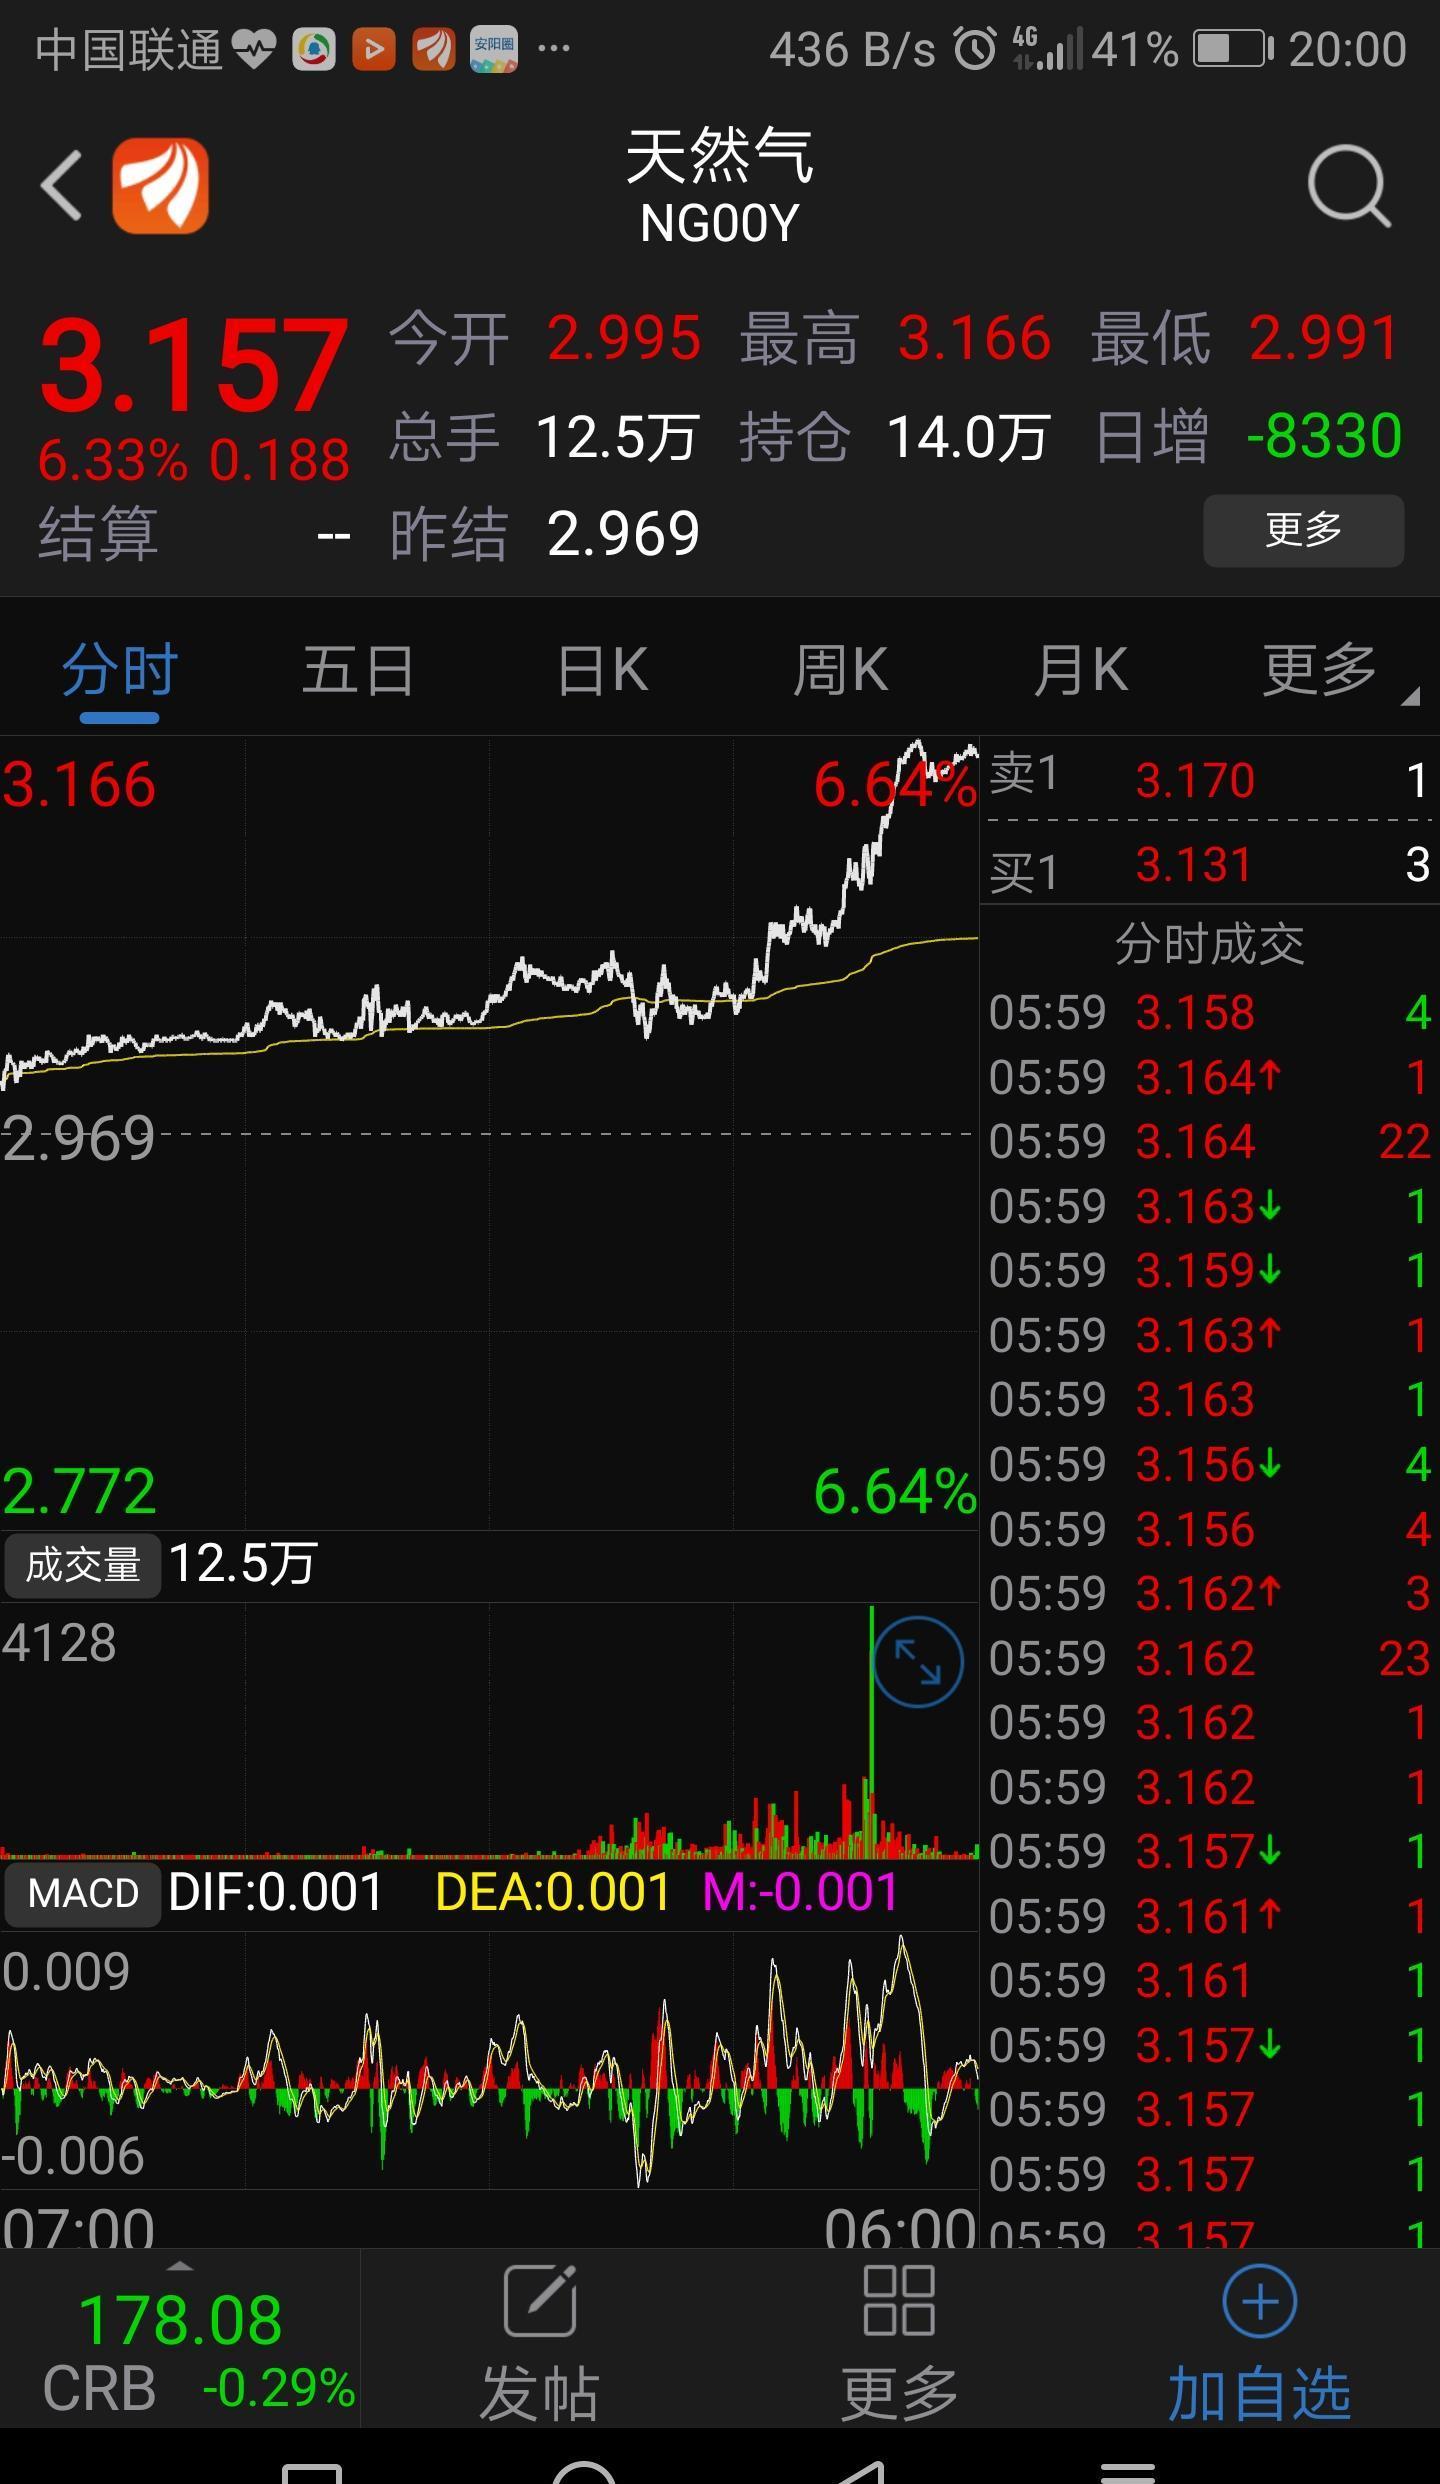The image size is (1440, 2484).
Task: Tap the 4G signal strength icon
Action: (x=1047, y=48)
